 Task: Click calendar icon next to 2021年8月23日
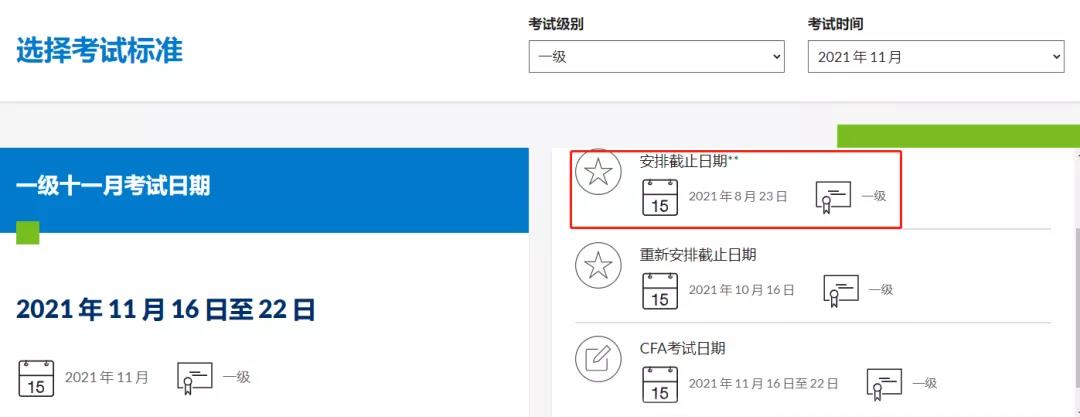[x=660, y=197]
